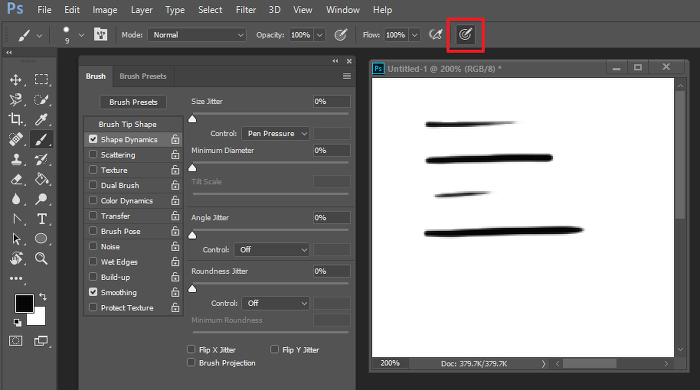Select the Eyedropper tool
Screen dimensions: 700x390
click(x=41, y=119)
